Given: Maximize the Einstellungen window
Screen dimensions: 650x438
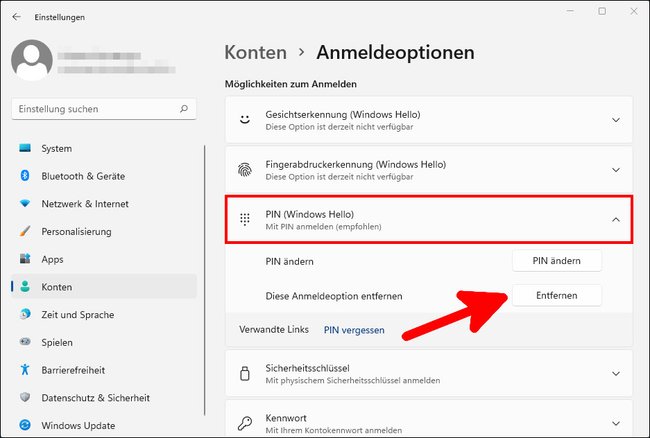Looking at the screenshot, I should coord(602,11).
